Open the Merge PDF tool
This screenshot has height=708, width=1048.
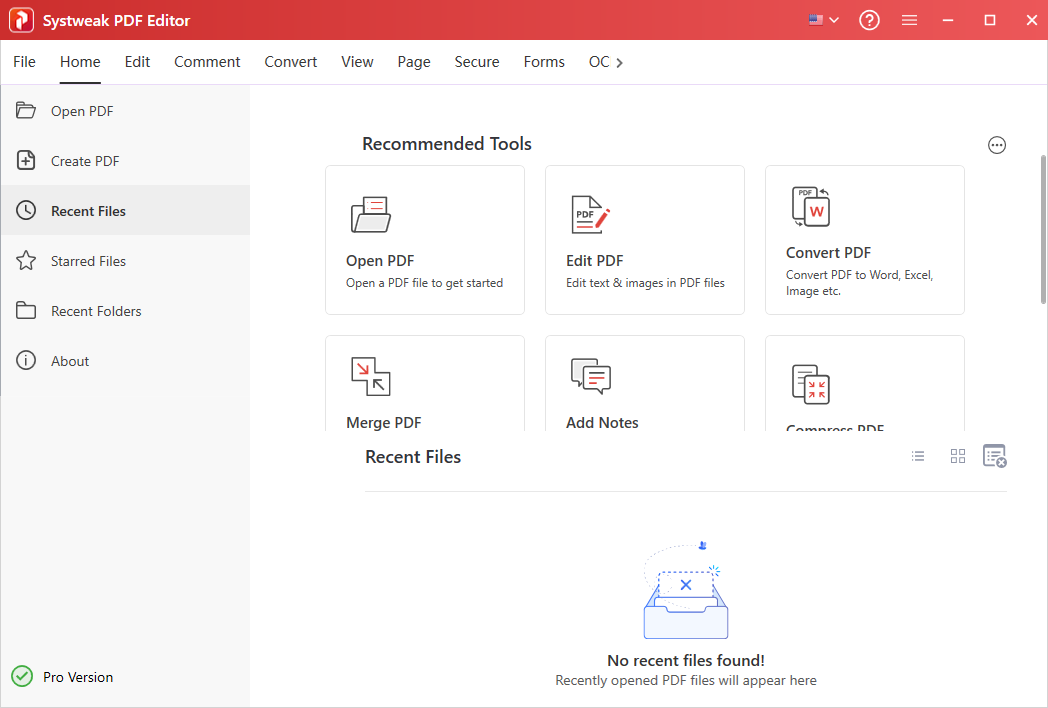[x=424, y=390]
